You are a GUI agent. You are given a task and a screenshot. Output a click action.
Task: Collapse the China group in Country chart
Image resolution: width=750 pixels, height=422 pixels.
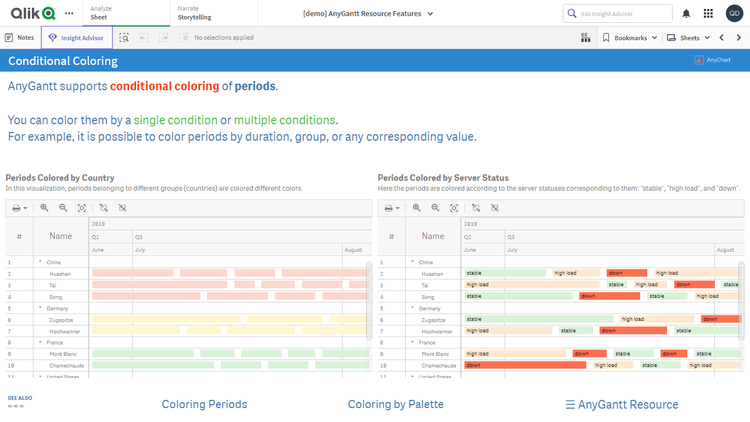pyautogui.click(x=40, y=262)
